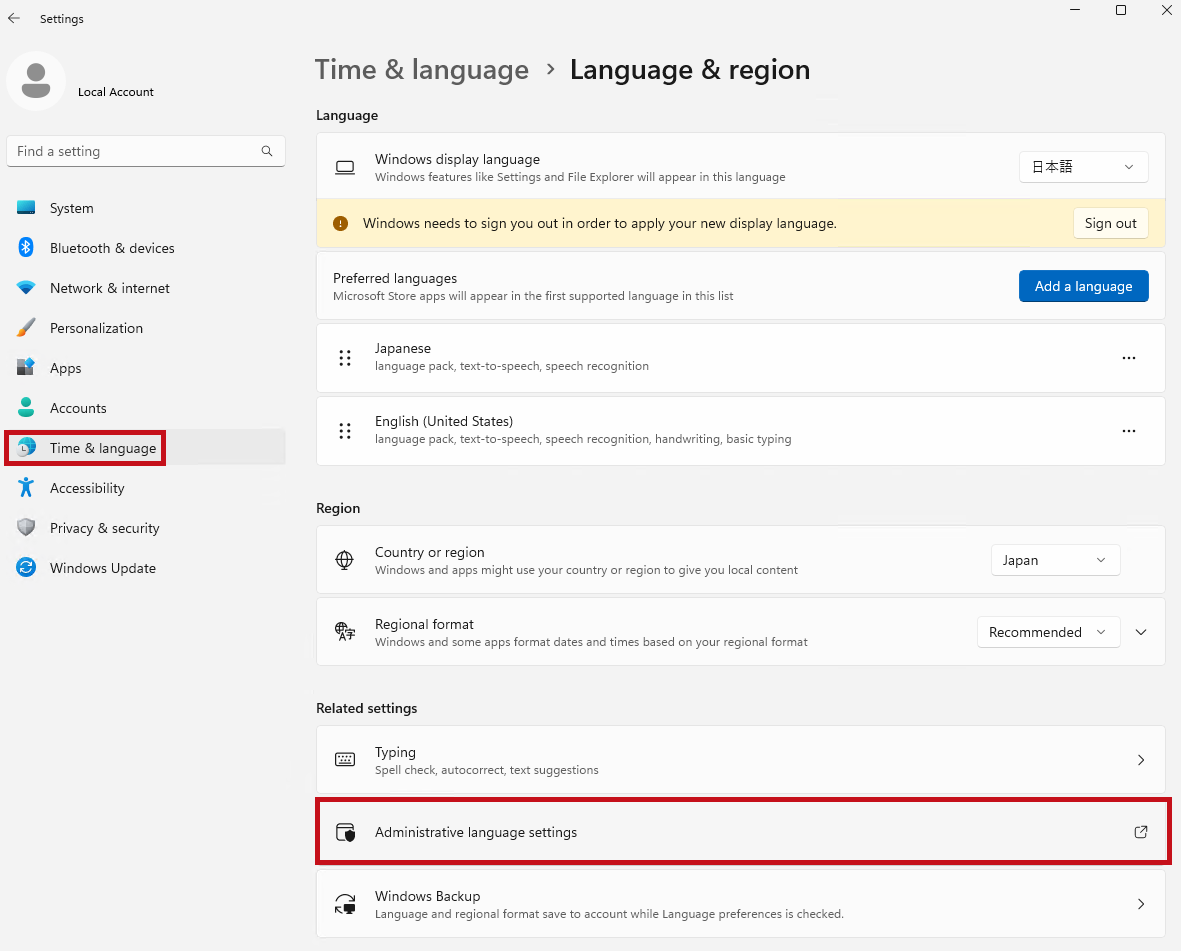The height and width of the screenshot is (951, 1181).
Task: Open Typing settings via its chevron
Action: (1140, 760)
